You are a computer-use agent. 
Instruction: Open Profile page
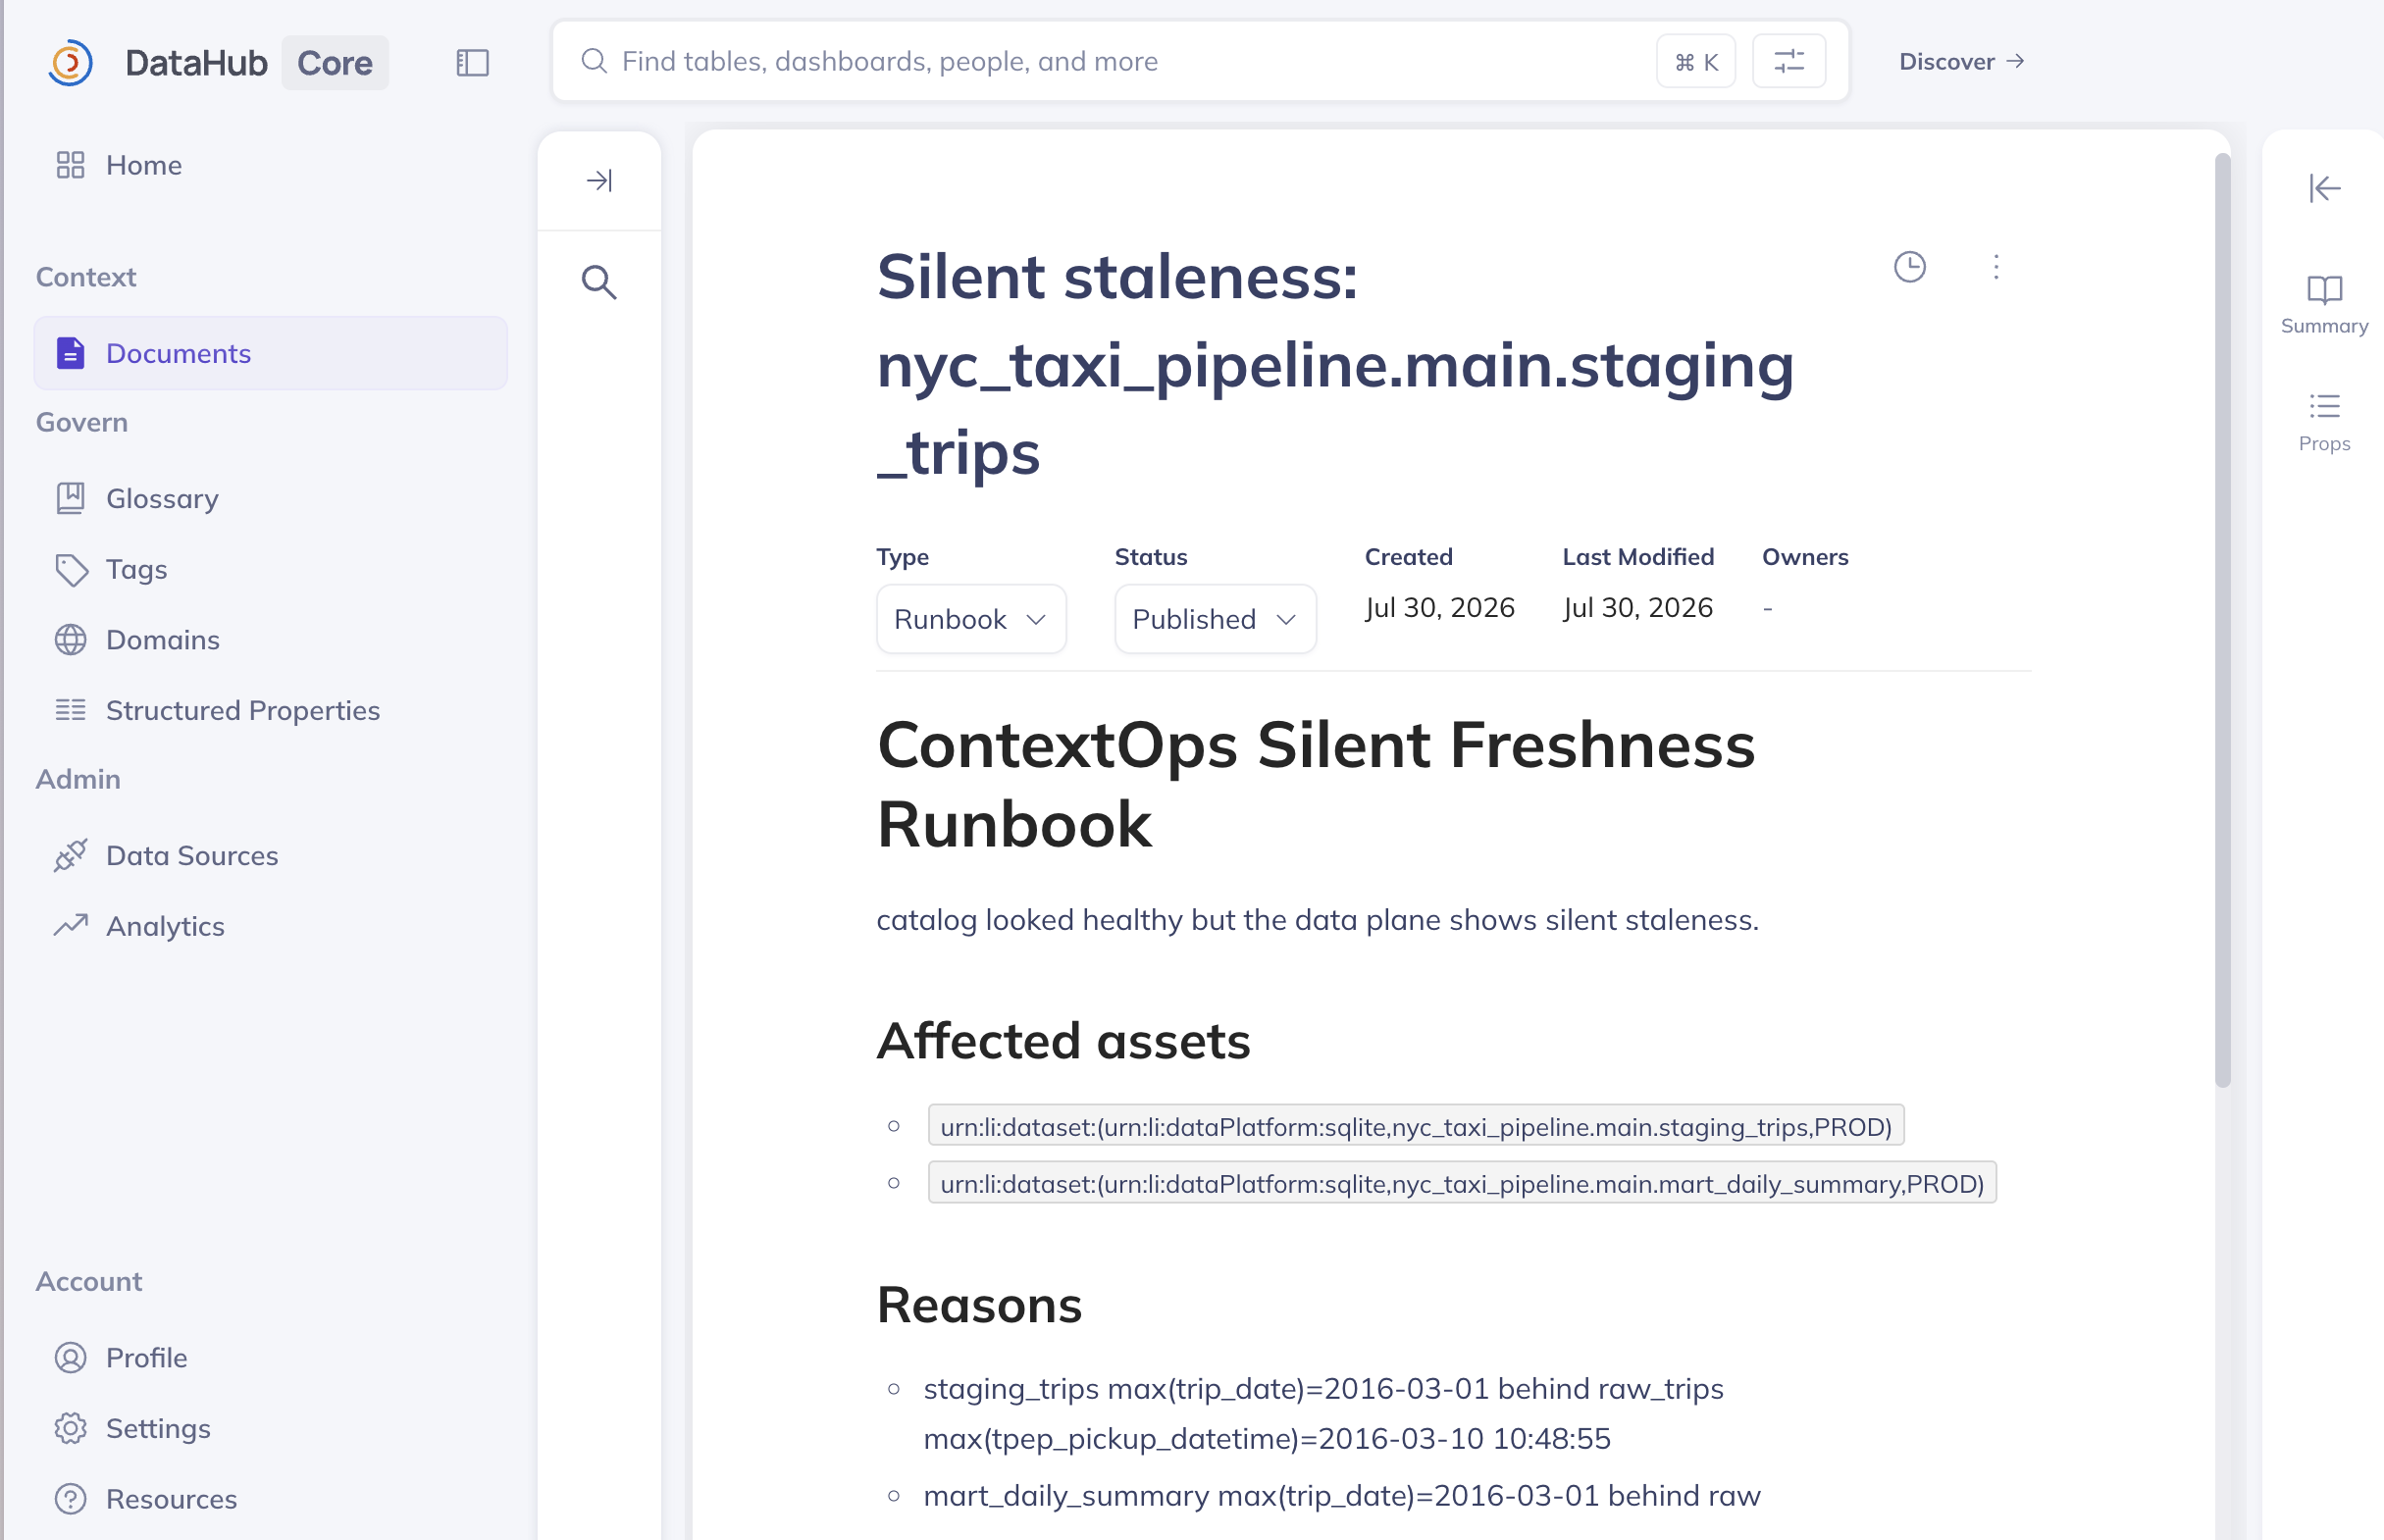click(x=270, y=1357)
